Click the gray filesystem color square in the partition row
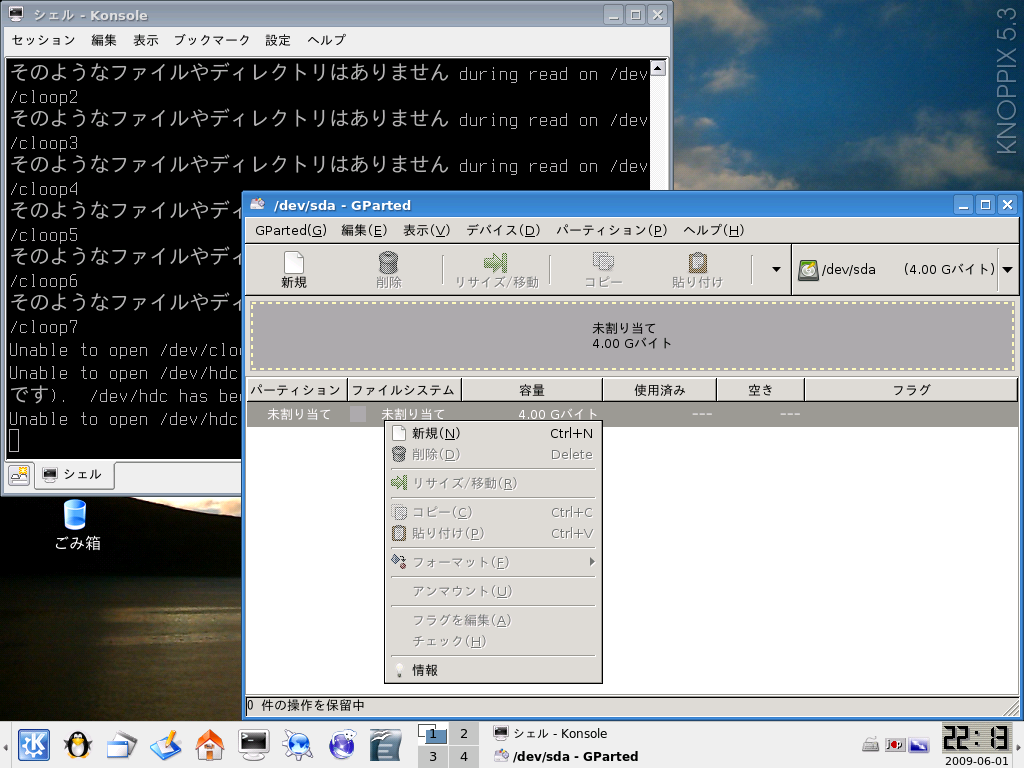 tap(358, 414)
